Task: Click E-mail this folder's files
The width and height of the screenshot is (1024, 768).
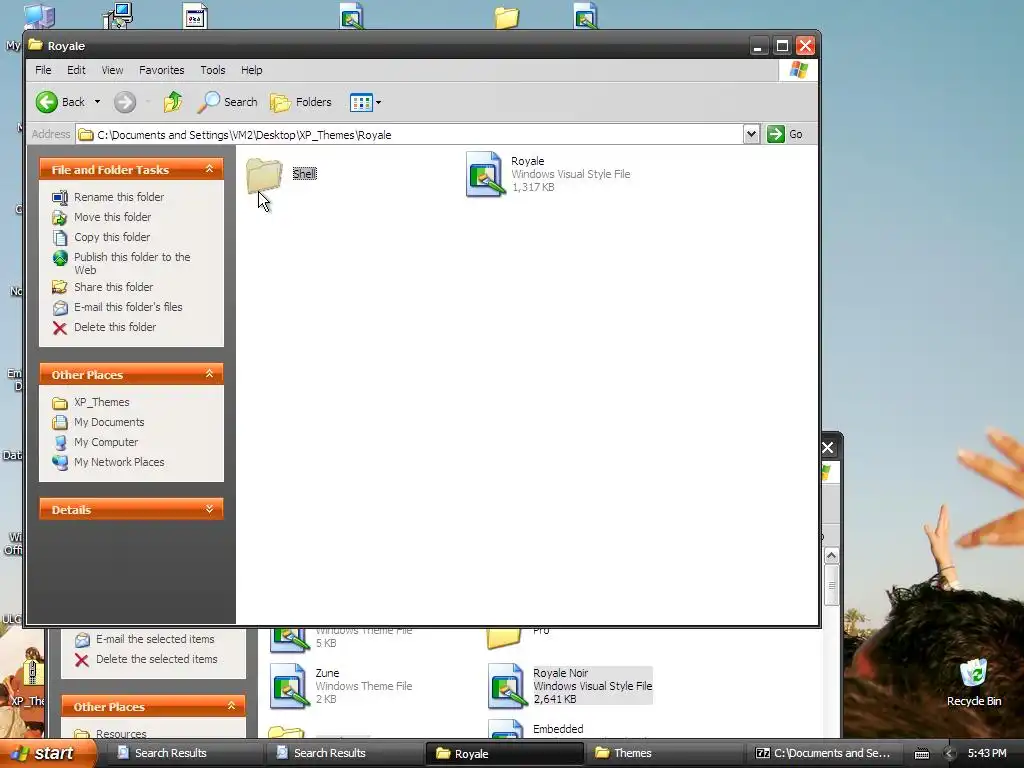Action: [128, 307]
